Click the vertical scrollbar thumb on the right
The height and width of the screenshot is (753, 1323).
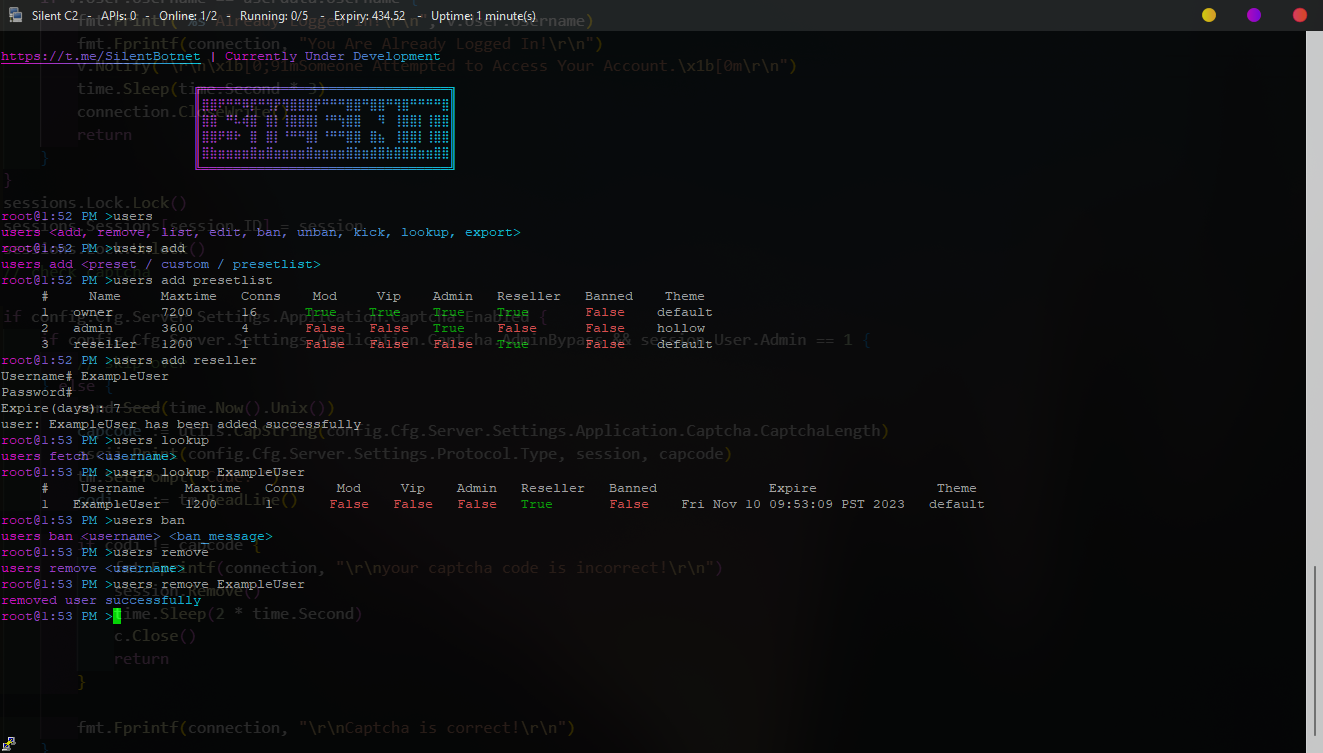[x=1317, y=650]
